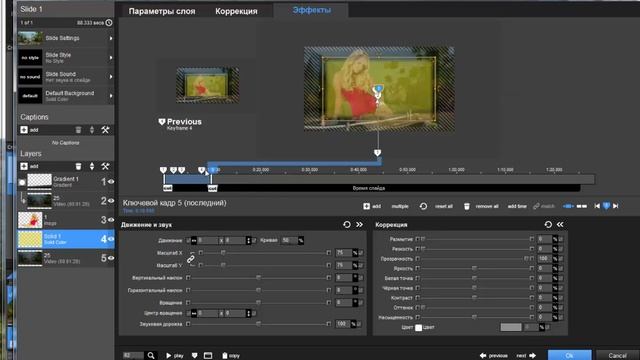Click add time button
640x360 pixels.
(517, 206)
